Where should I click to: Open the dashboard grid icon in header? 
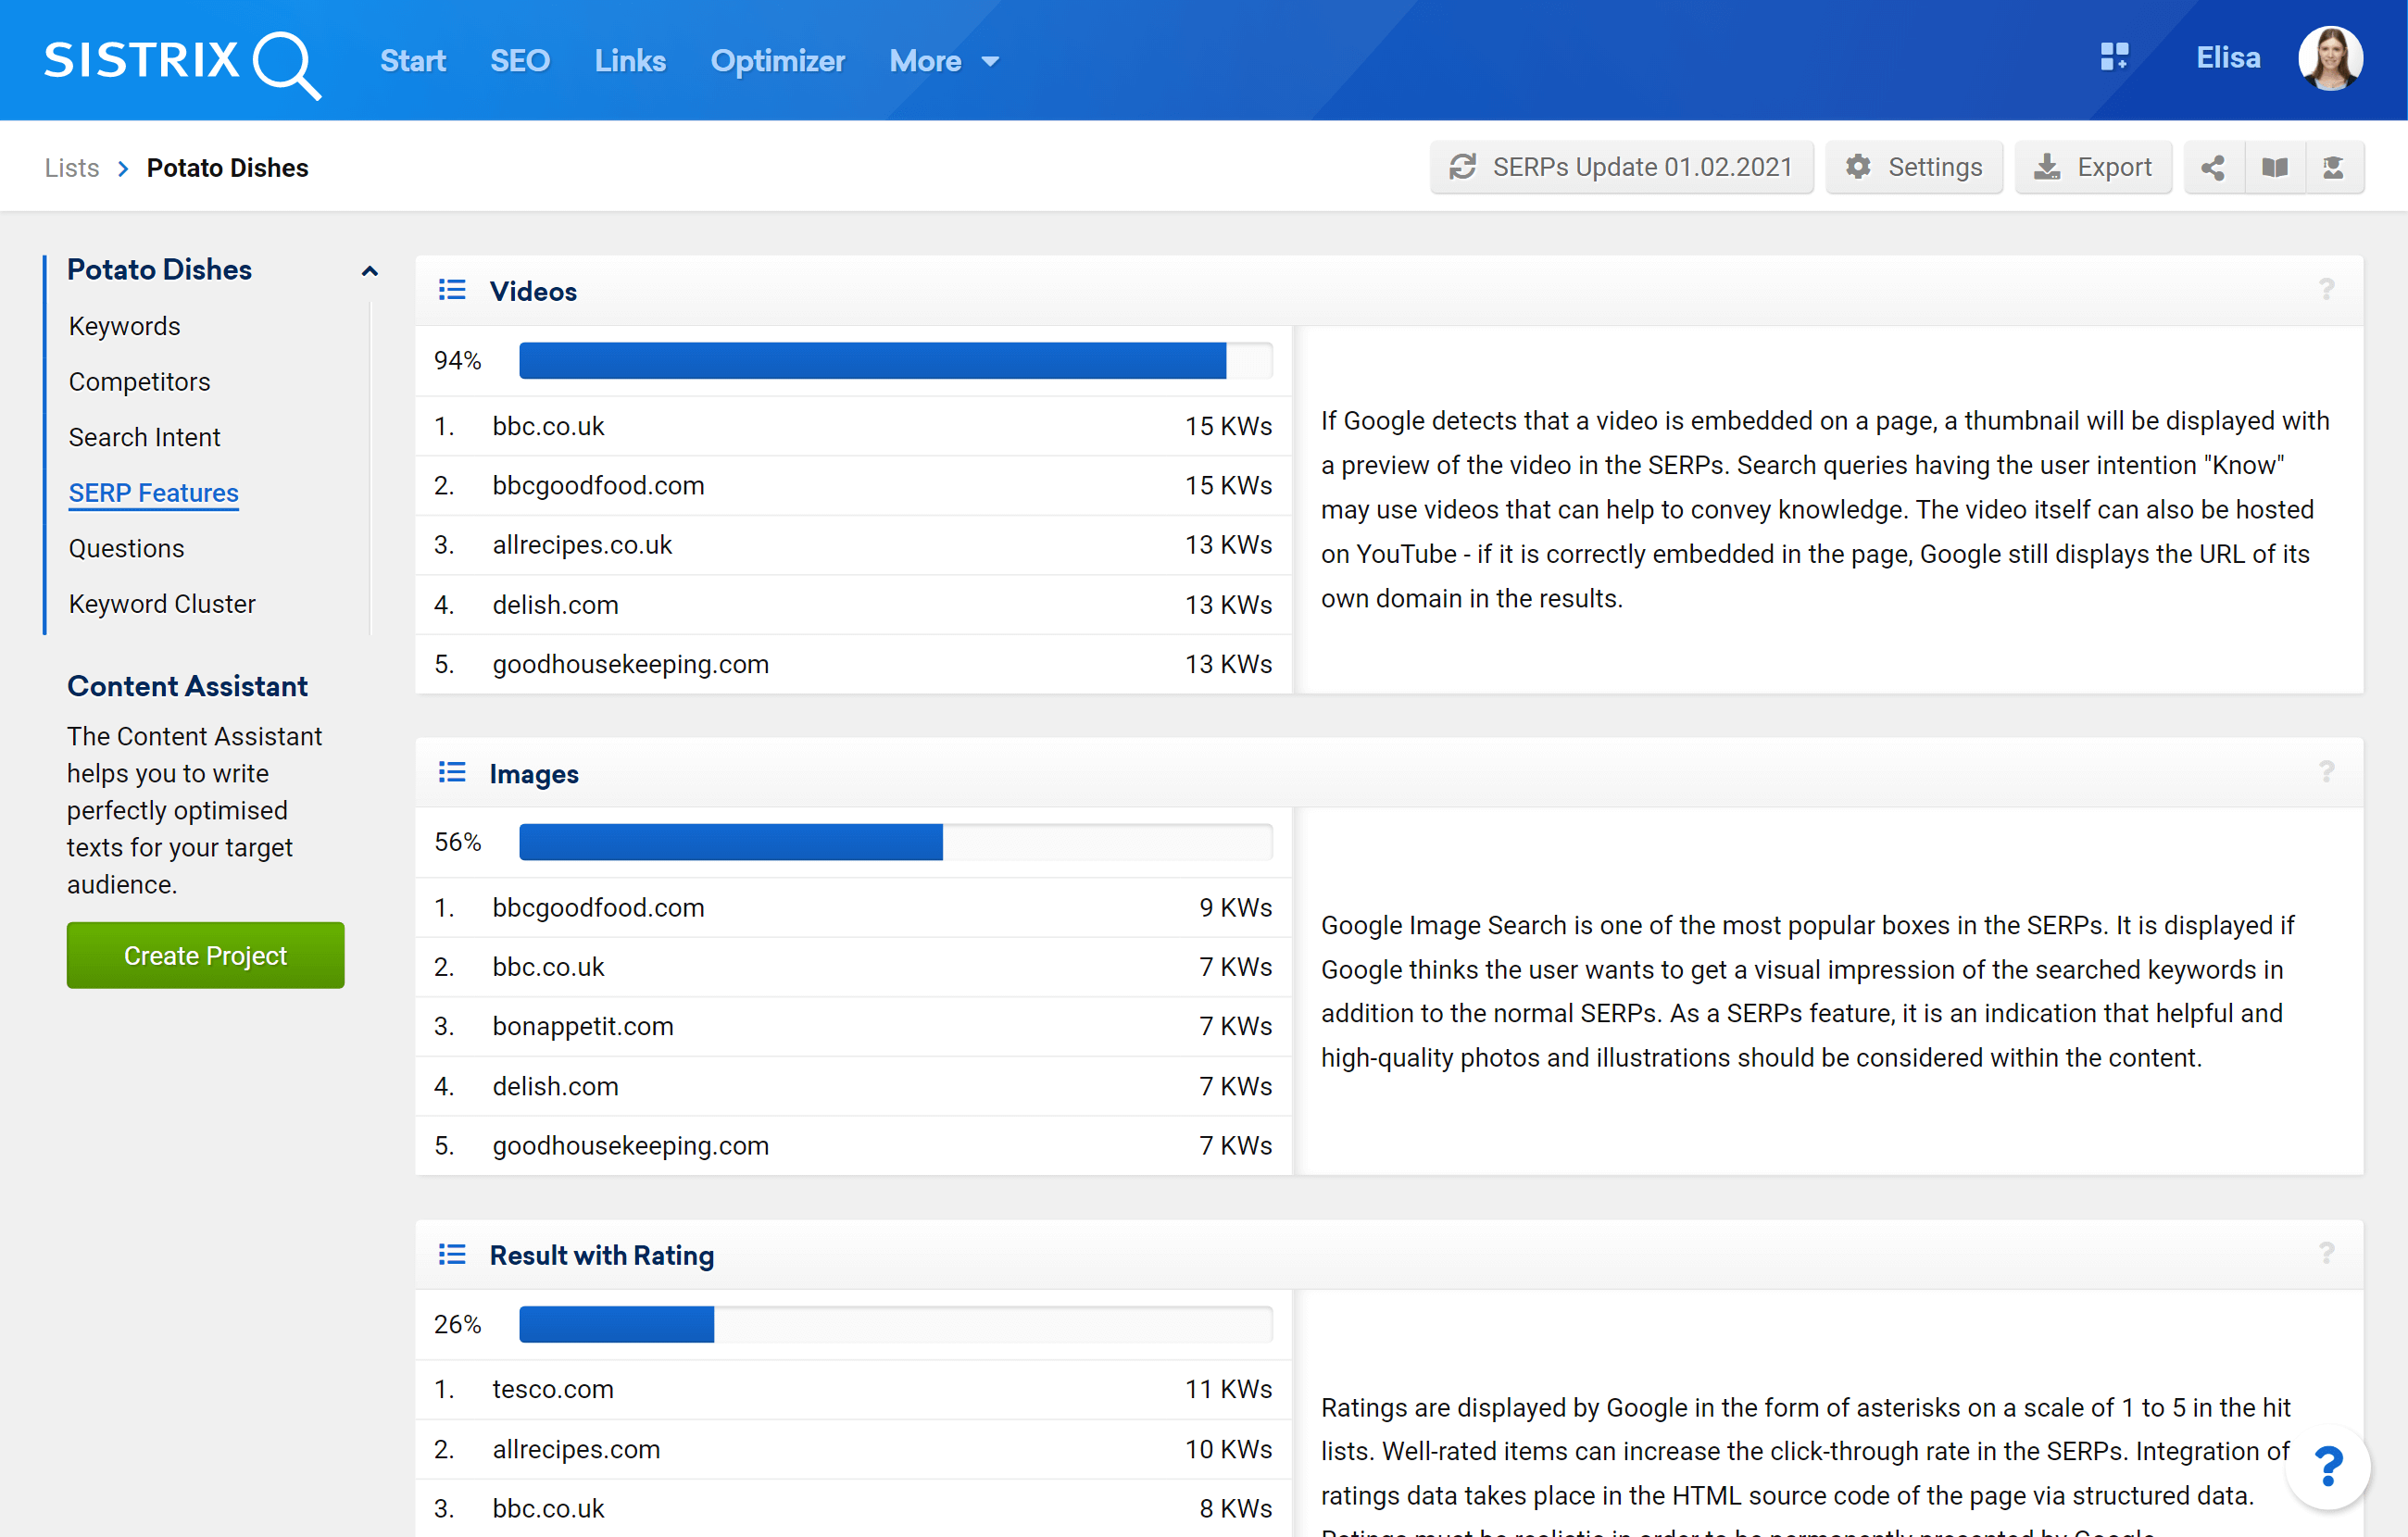pyautogui.click(x=2114, y=57)
